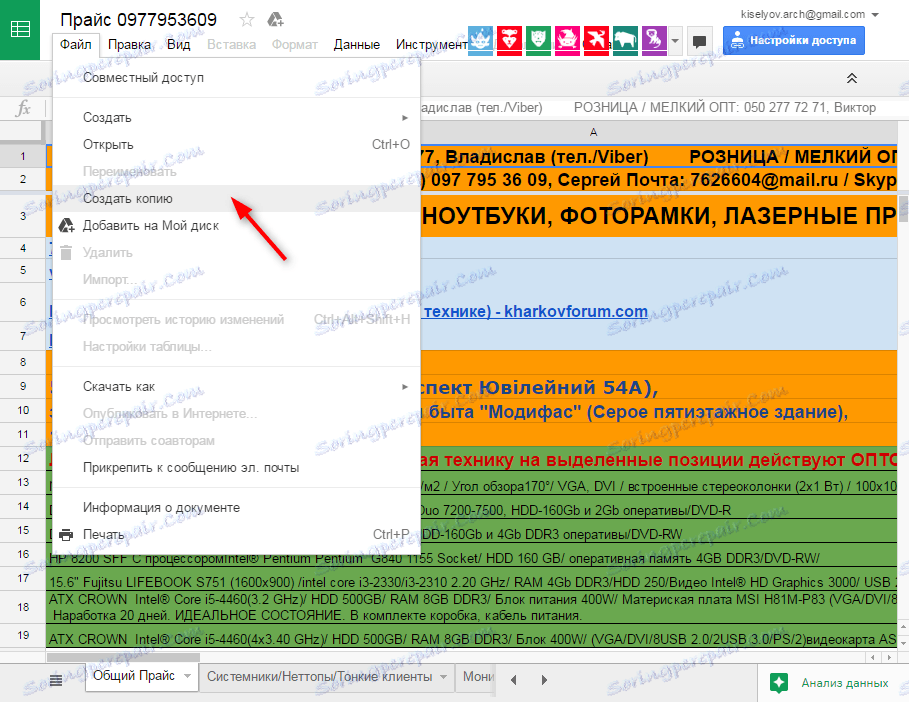
Task: Open comments via the speech bubble icon
Action: click(699, 40)
